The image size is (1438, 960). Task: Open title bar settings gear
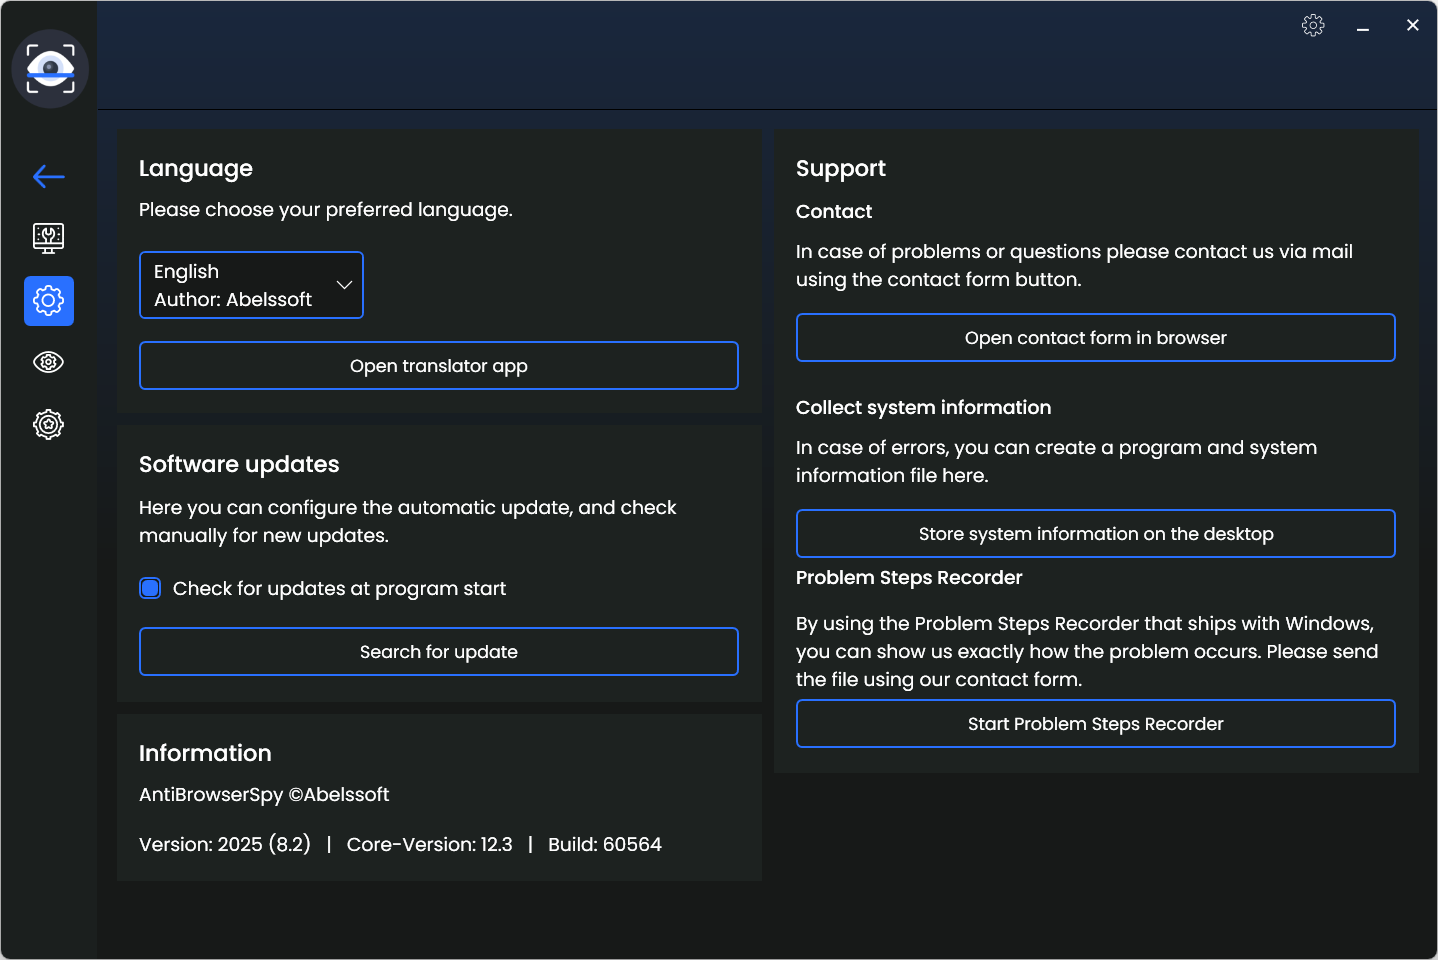[x=1313, y=26]
